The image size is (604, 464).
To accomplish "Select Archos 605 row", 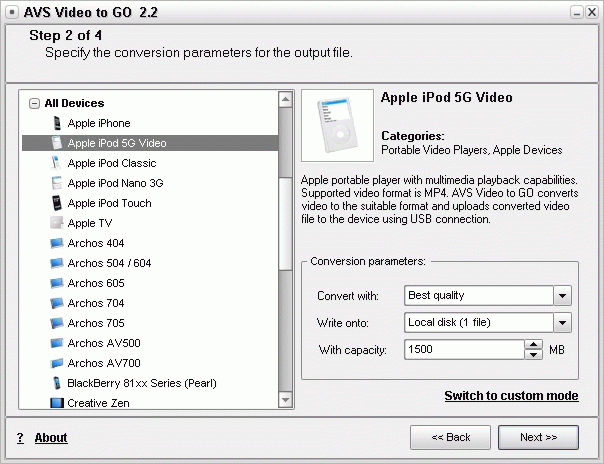I will pyautogui.click(x=150, y=283).
